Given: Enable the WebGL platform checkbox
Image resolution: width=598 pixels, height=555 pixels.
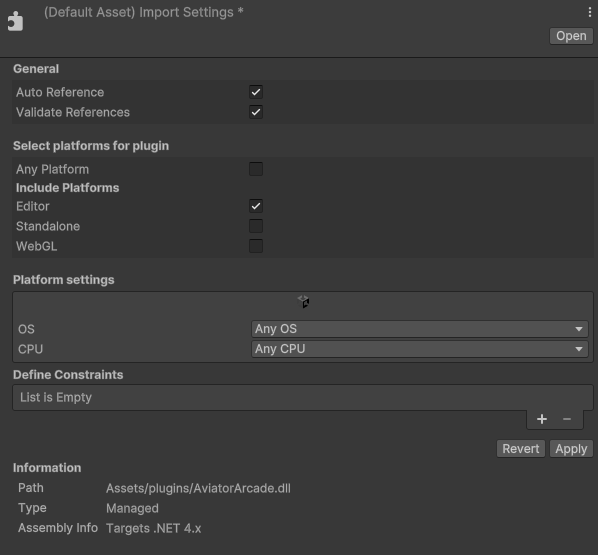Looking at the screenshot, I should (x=256, y=246).
